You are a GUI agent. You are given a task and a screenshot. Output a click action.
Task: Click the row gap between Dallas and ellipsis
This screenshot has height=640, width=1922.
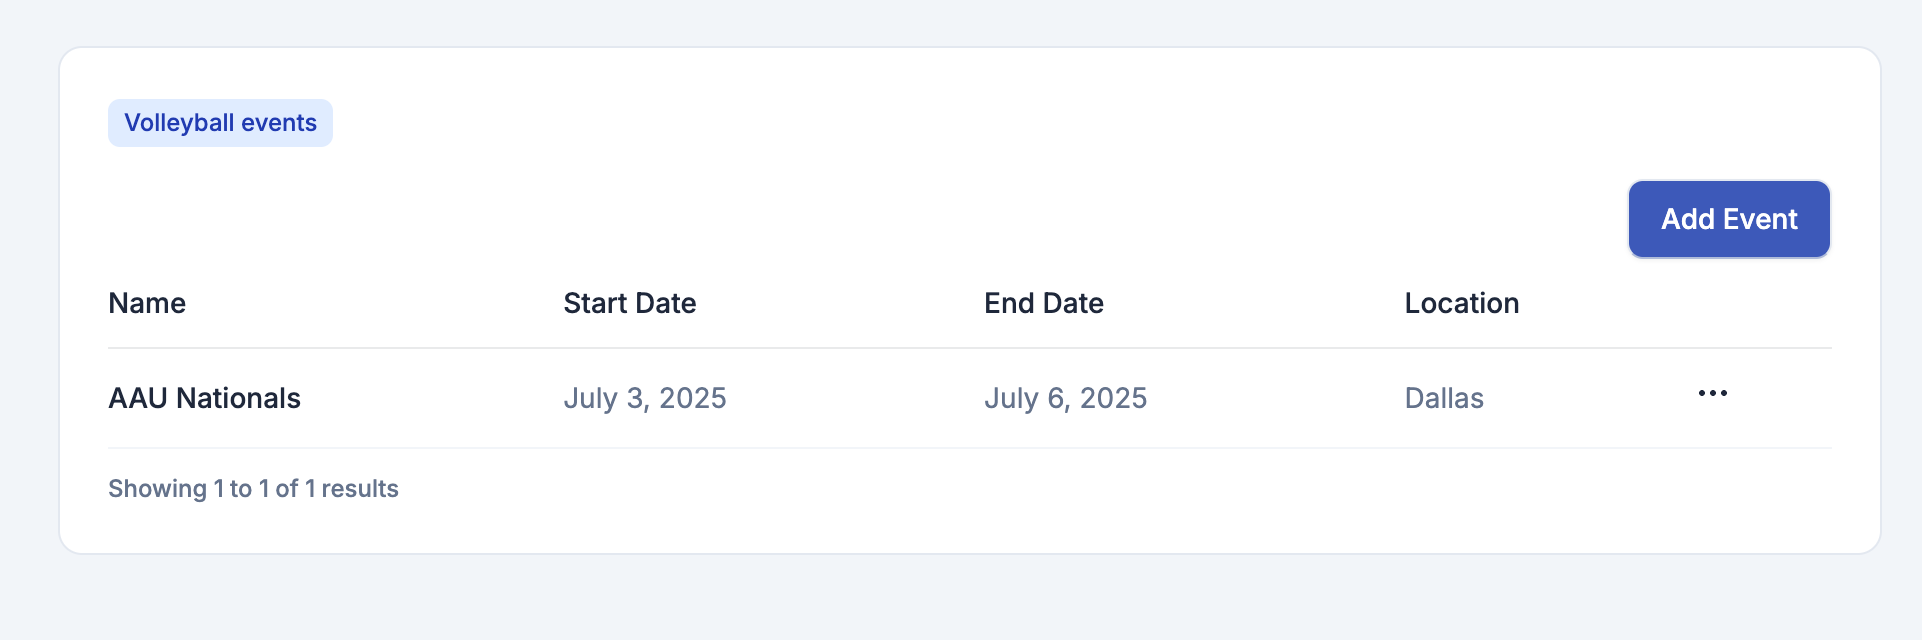pyautogui.click(x=1590, y=398)
